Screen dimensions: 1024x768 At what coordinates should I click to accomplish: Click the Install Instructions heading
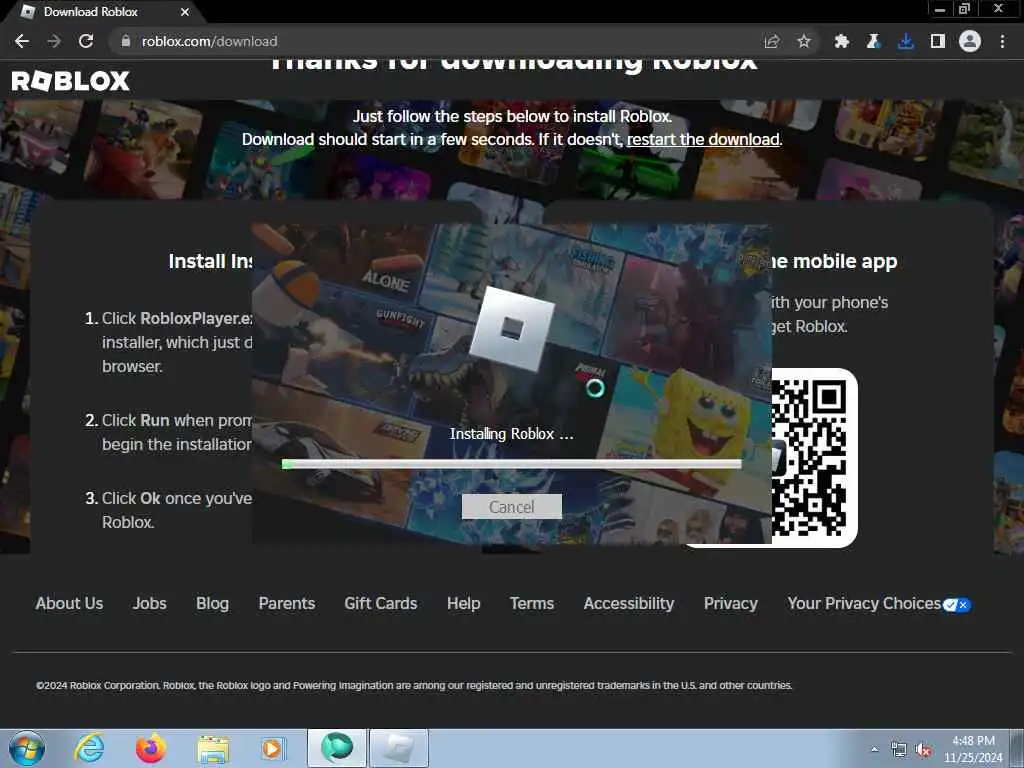click(x=210, y=261)
